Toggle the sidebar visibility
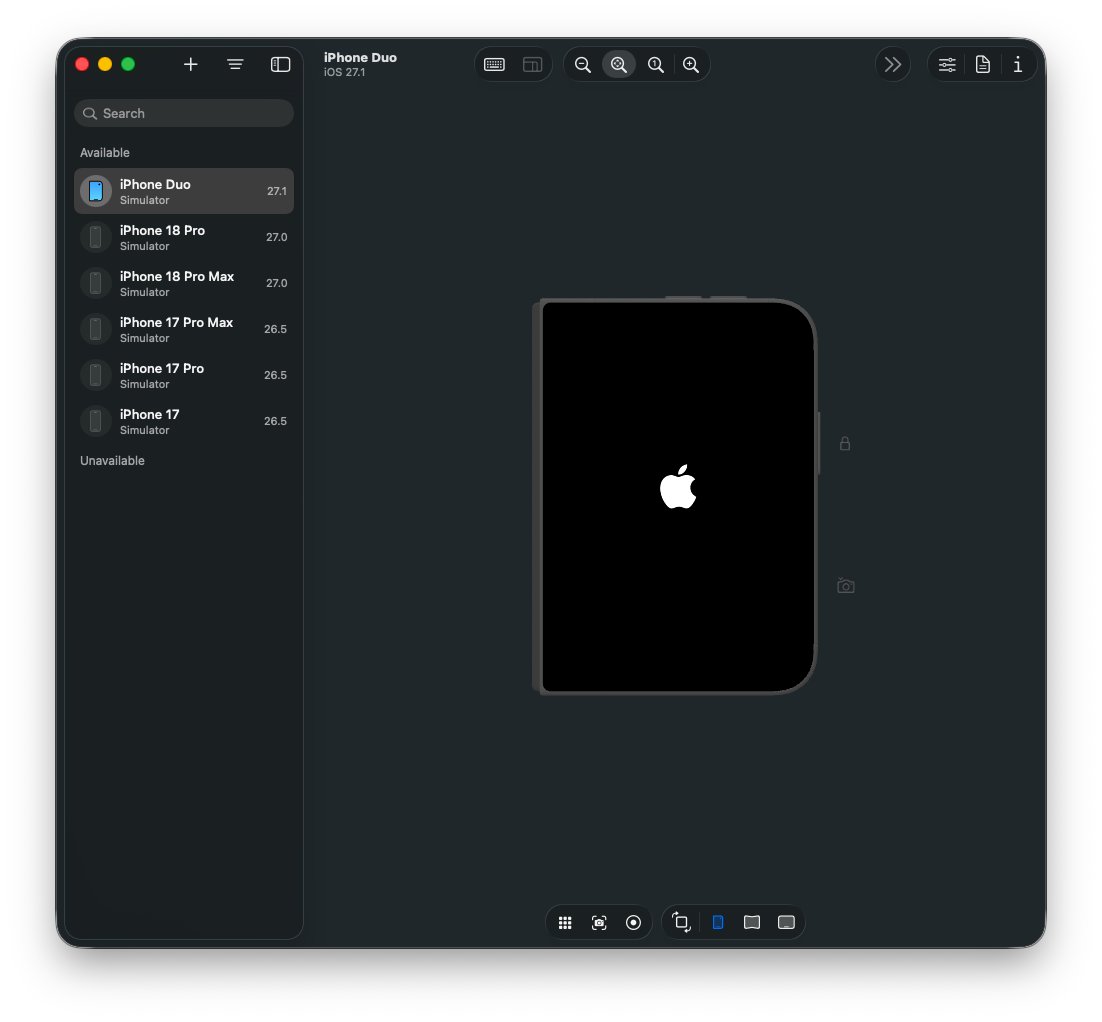This screenshot has height=1022, width=1102. (280, 65)
